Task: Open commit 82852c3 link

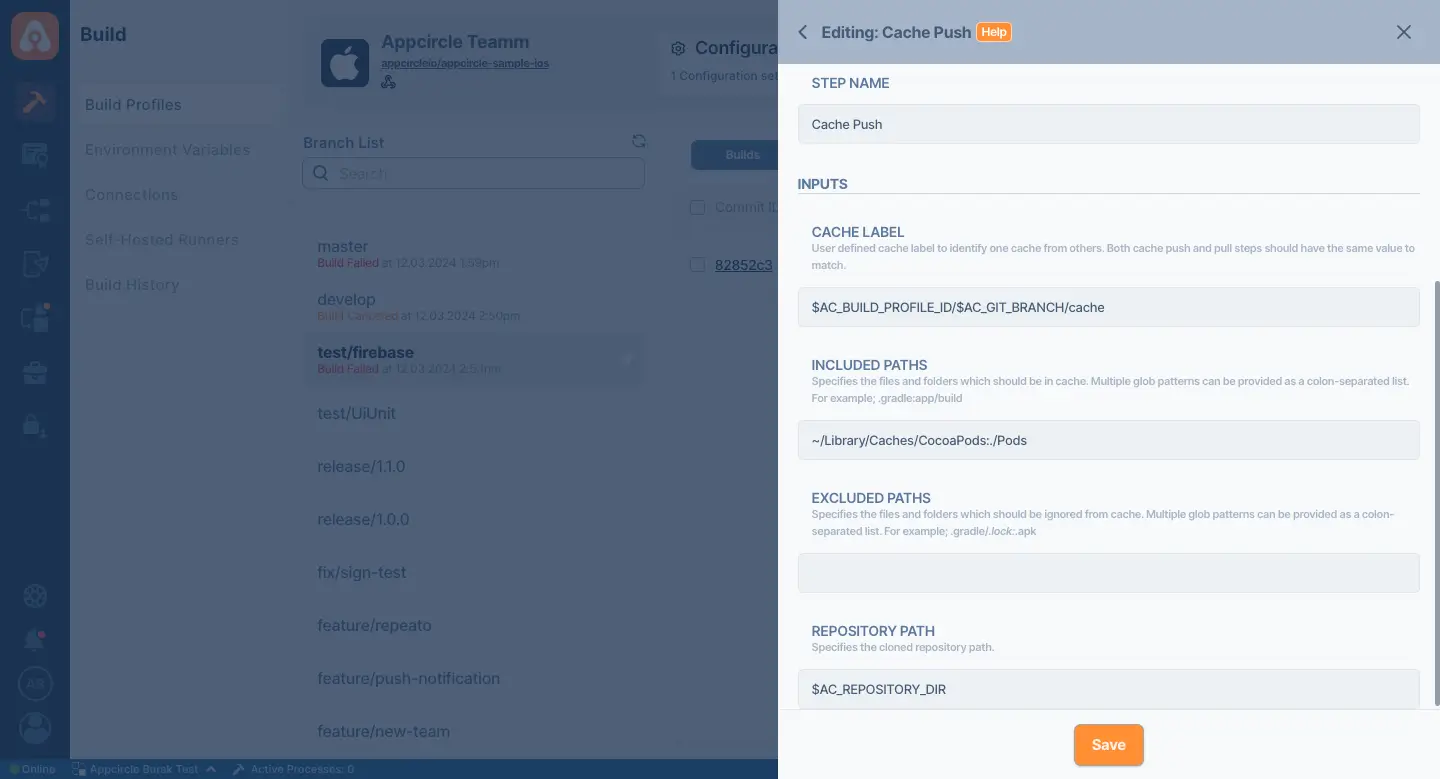Action: tap(743, 265)
